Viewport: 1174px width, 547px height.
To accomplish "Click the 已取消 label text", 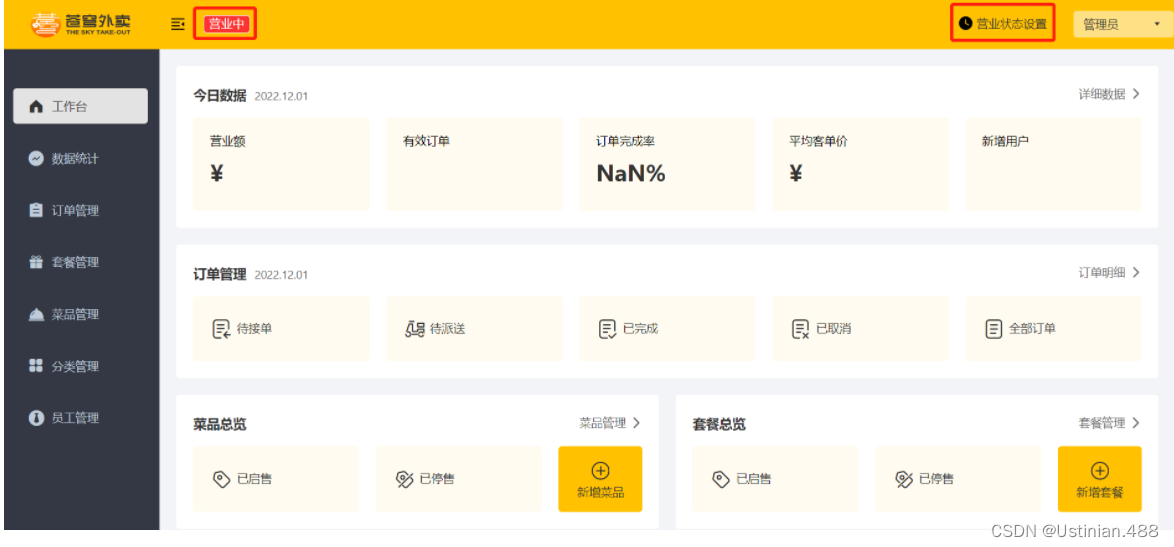I will 833,329.
